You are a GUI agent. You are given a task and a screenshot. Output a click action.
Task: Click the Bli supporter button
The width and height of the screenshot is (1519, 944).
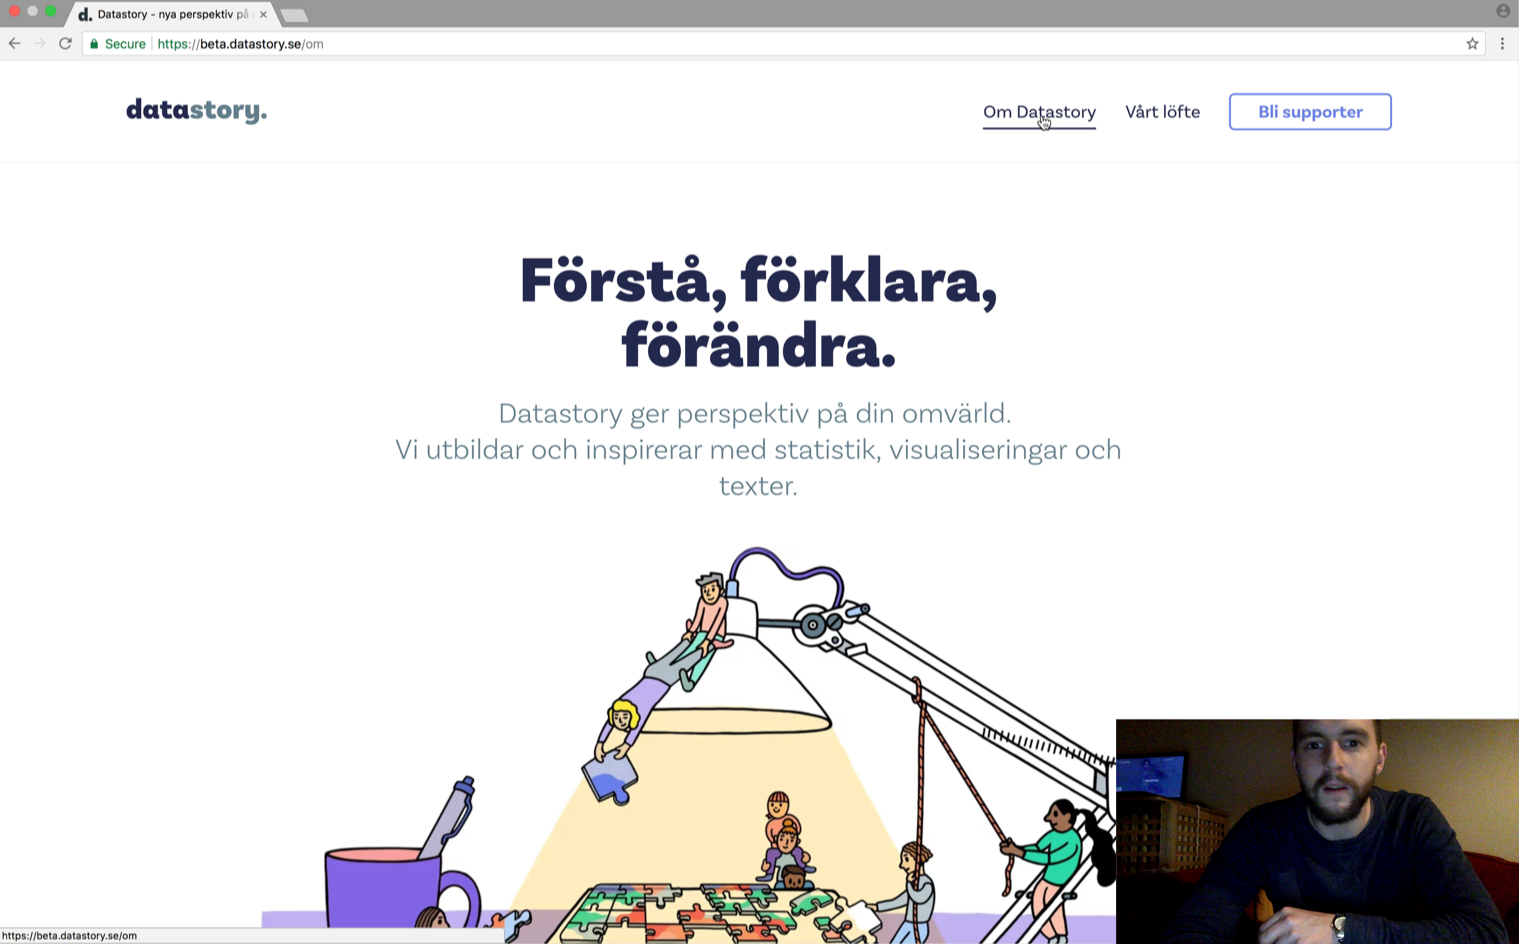[x=1310, y=112]
